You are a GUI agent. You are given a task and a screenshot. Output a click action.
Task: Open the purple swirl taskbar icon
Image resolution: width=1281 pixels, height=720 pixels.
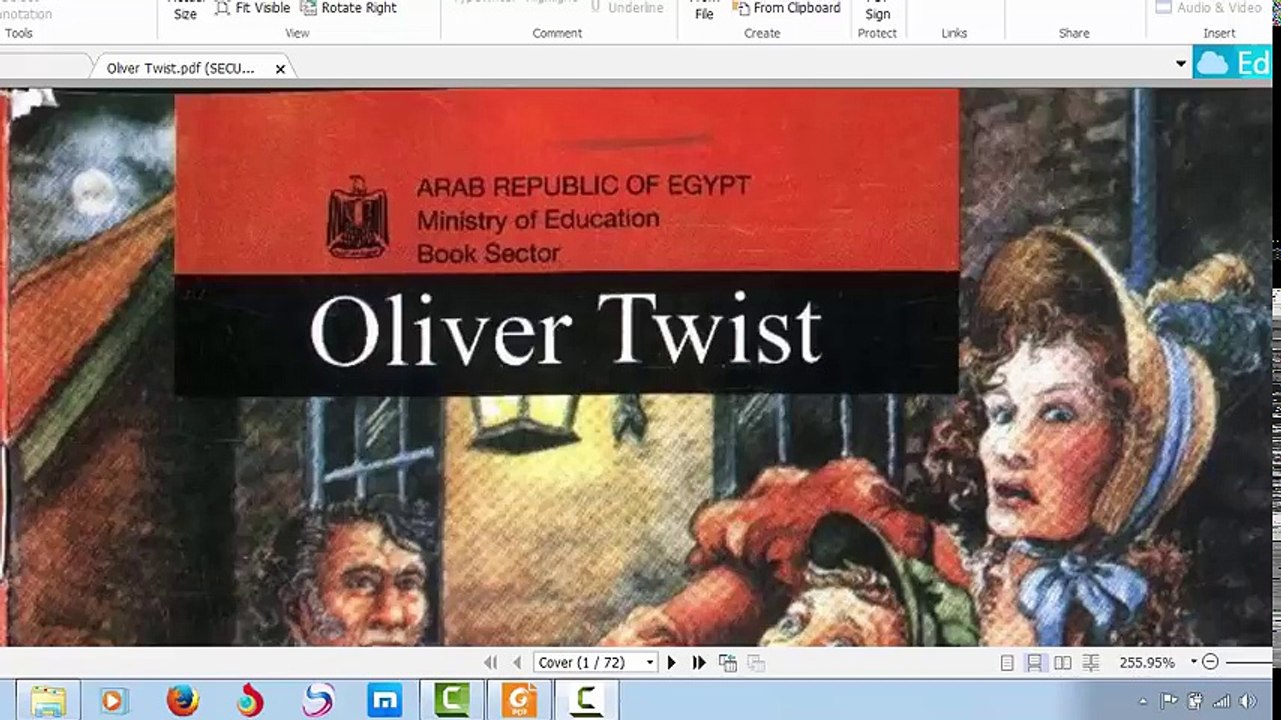(x=318, y=700)
